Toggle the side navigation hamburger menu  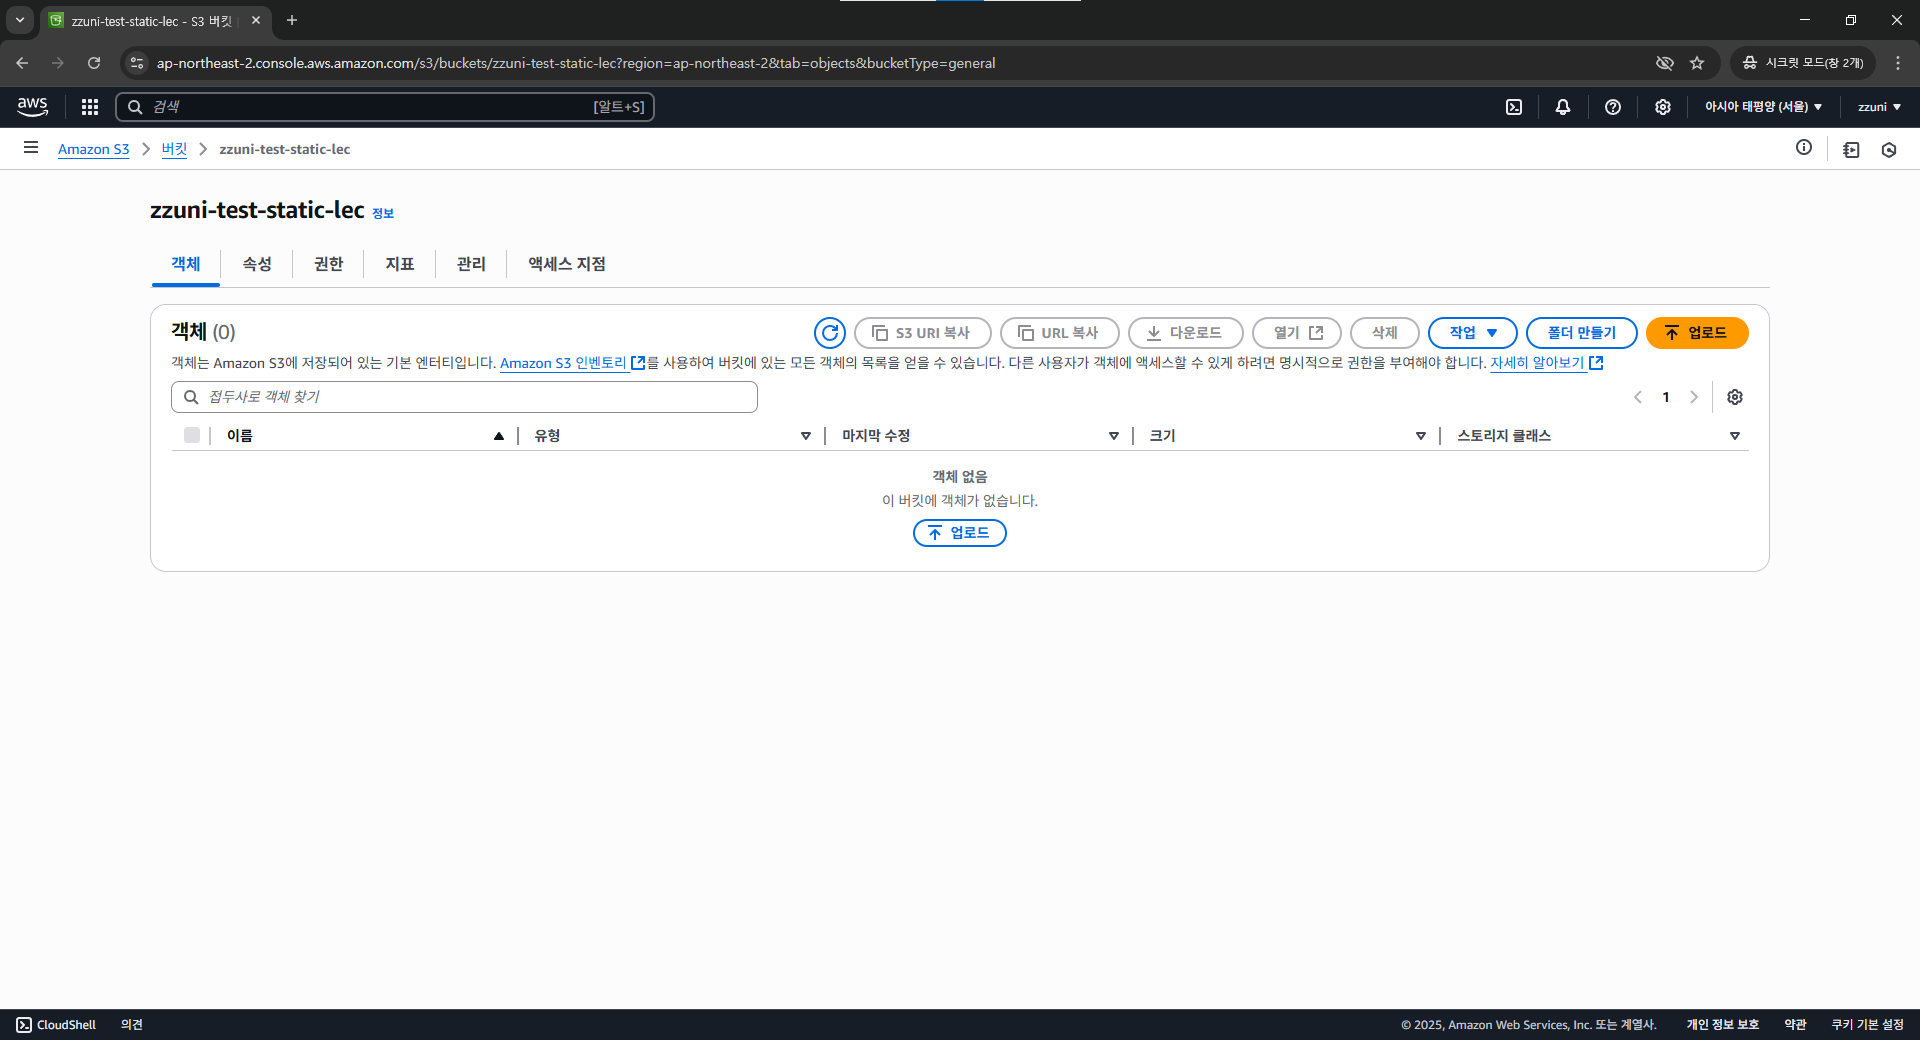tap(31, 148)
